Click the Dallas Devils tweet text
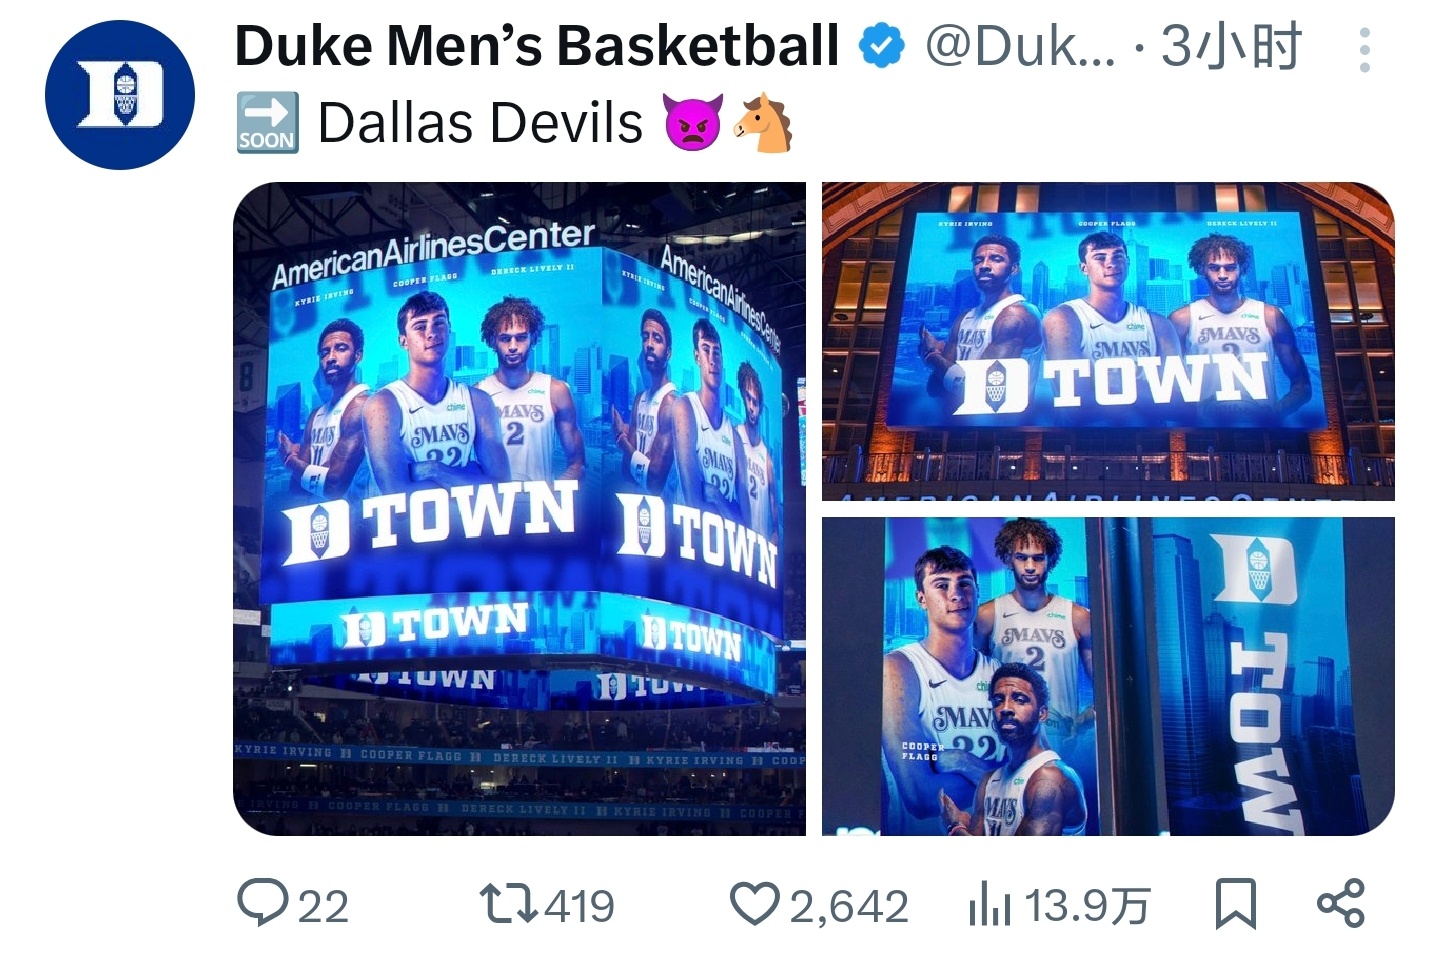This screenshot has height=962, width=1440. click(480, 123)
